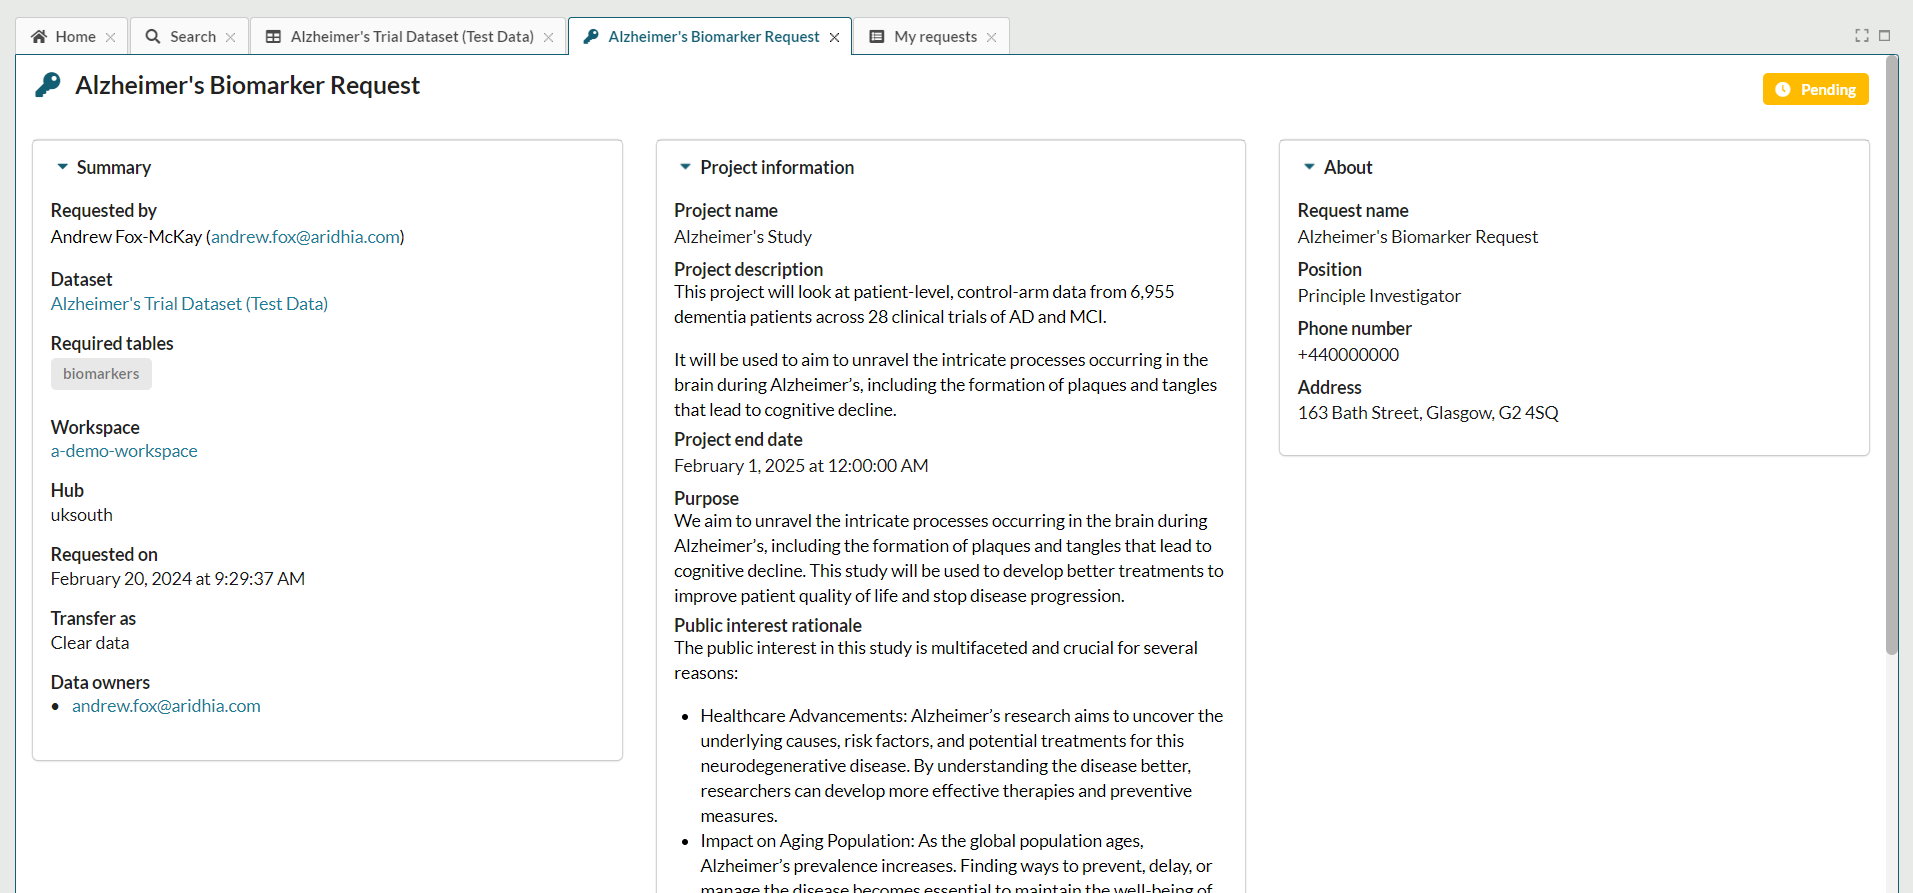This screenshot has height=893, width=1913.
Task: Collapse the Summary section
Action: (x=63, y=167)
